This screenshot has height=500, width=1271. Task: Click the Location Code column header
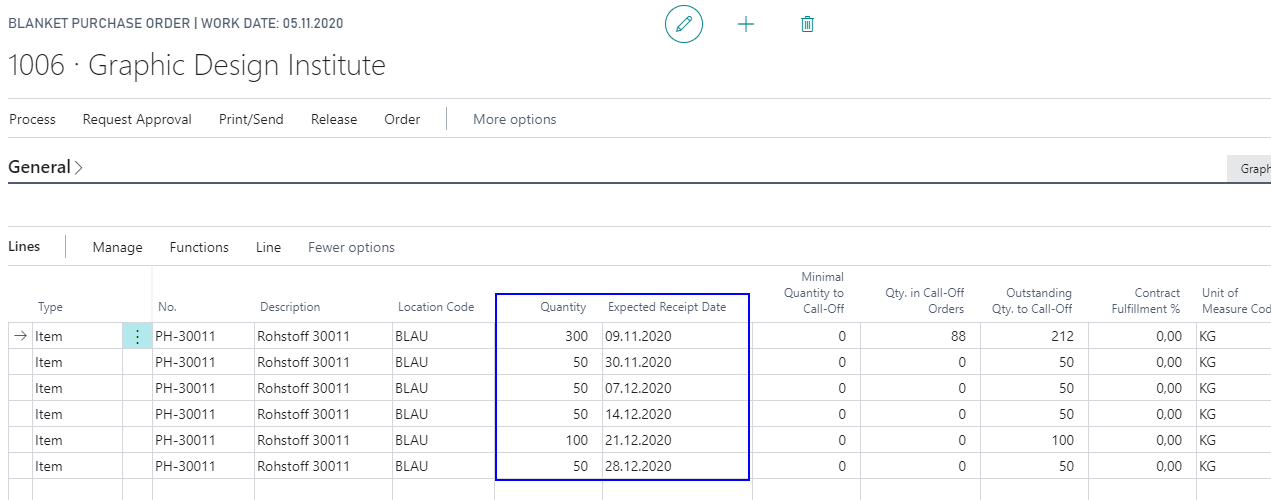coord(436,307)
